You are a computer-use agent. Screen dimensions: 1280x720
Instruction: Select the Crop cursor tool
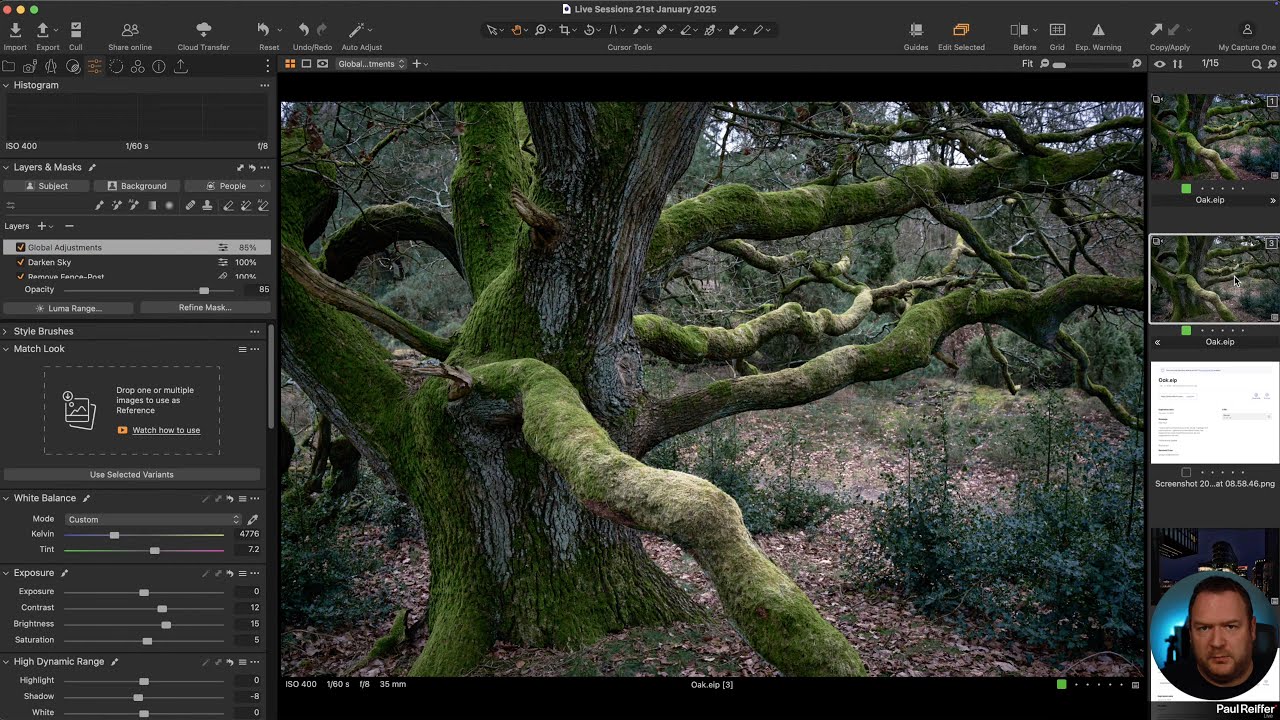pos(565,30)
